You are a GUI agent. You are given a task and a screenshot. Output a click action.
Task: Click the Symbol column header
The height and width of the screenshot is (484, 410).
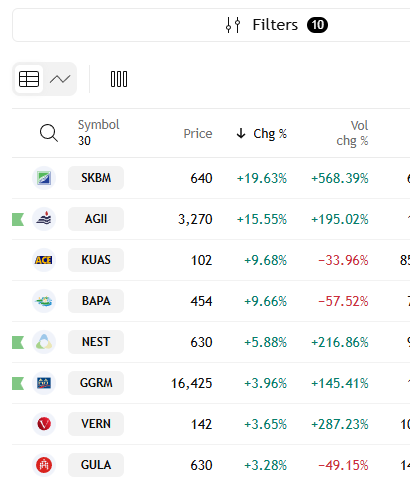98,132
